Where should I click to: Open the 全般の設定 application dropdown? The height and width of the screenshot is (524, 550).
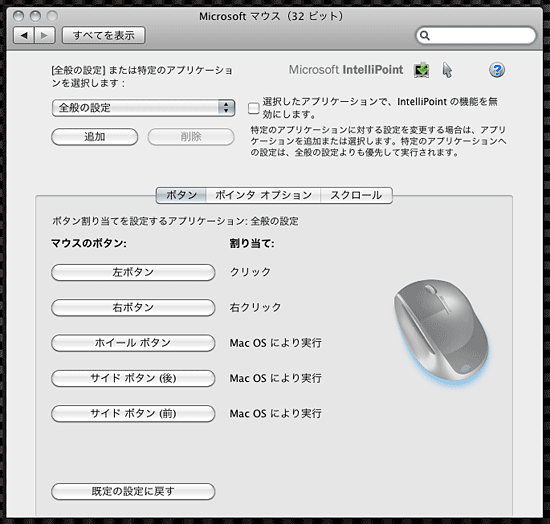[x=143, y=108]
